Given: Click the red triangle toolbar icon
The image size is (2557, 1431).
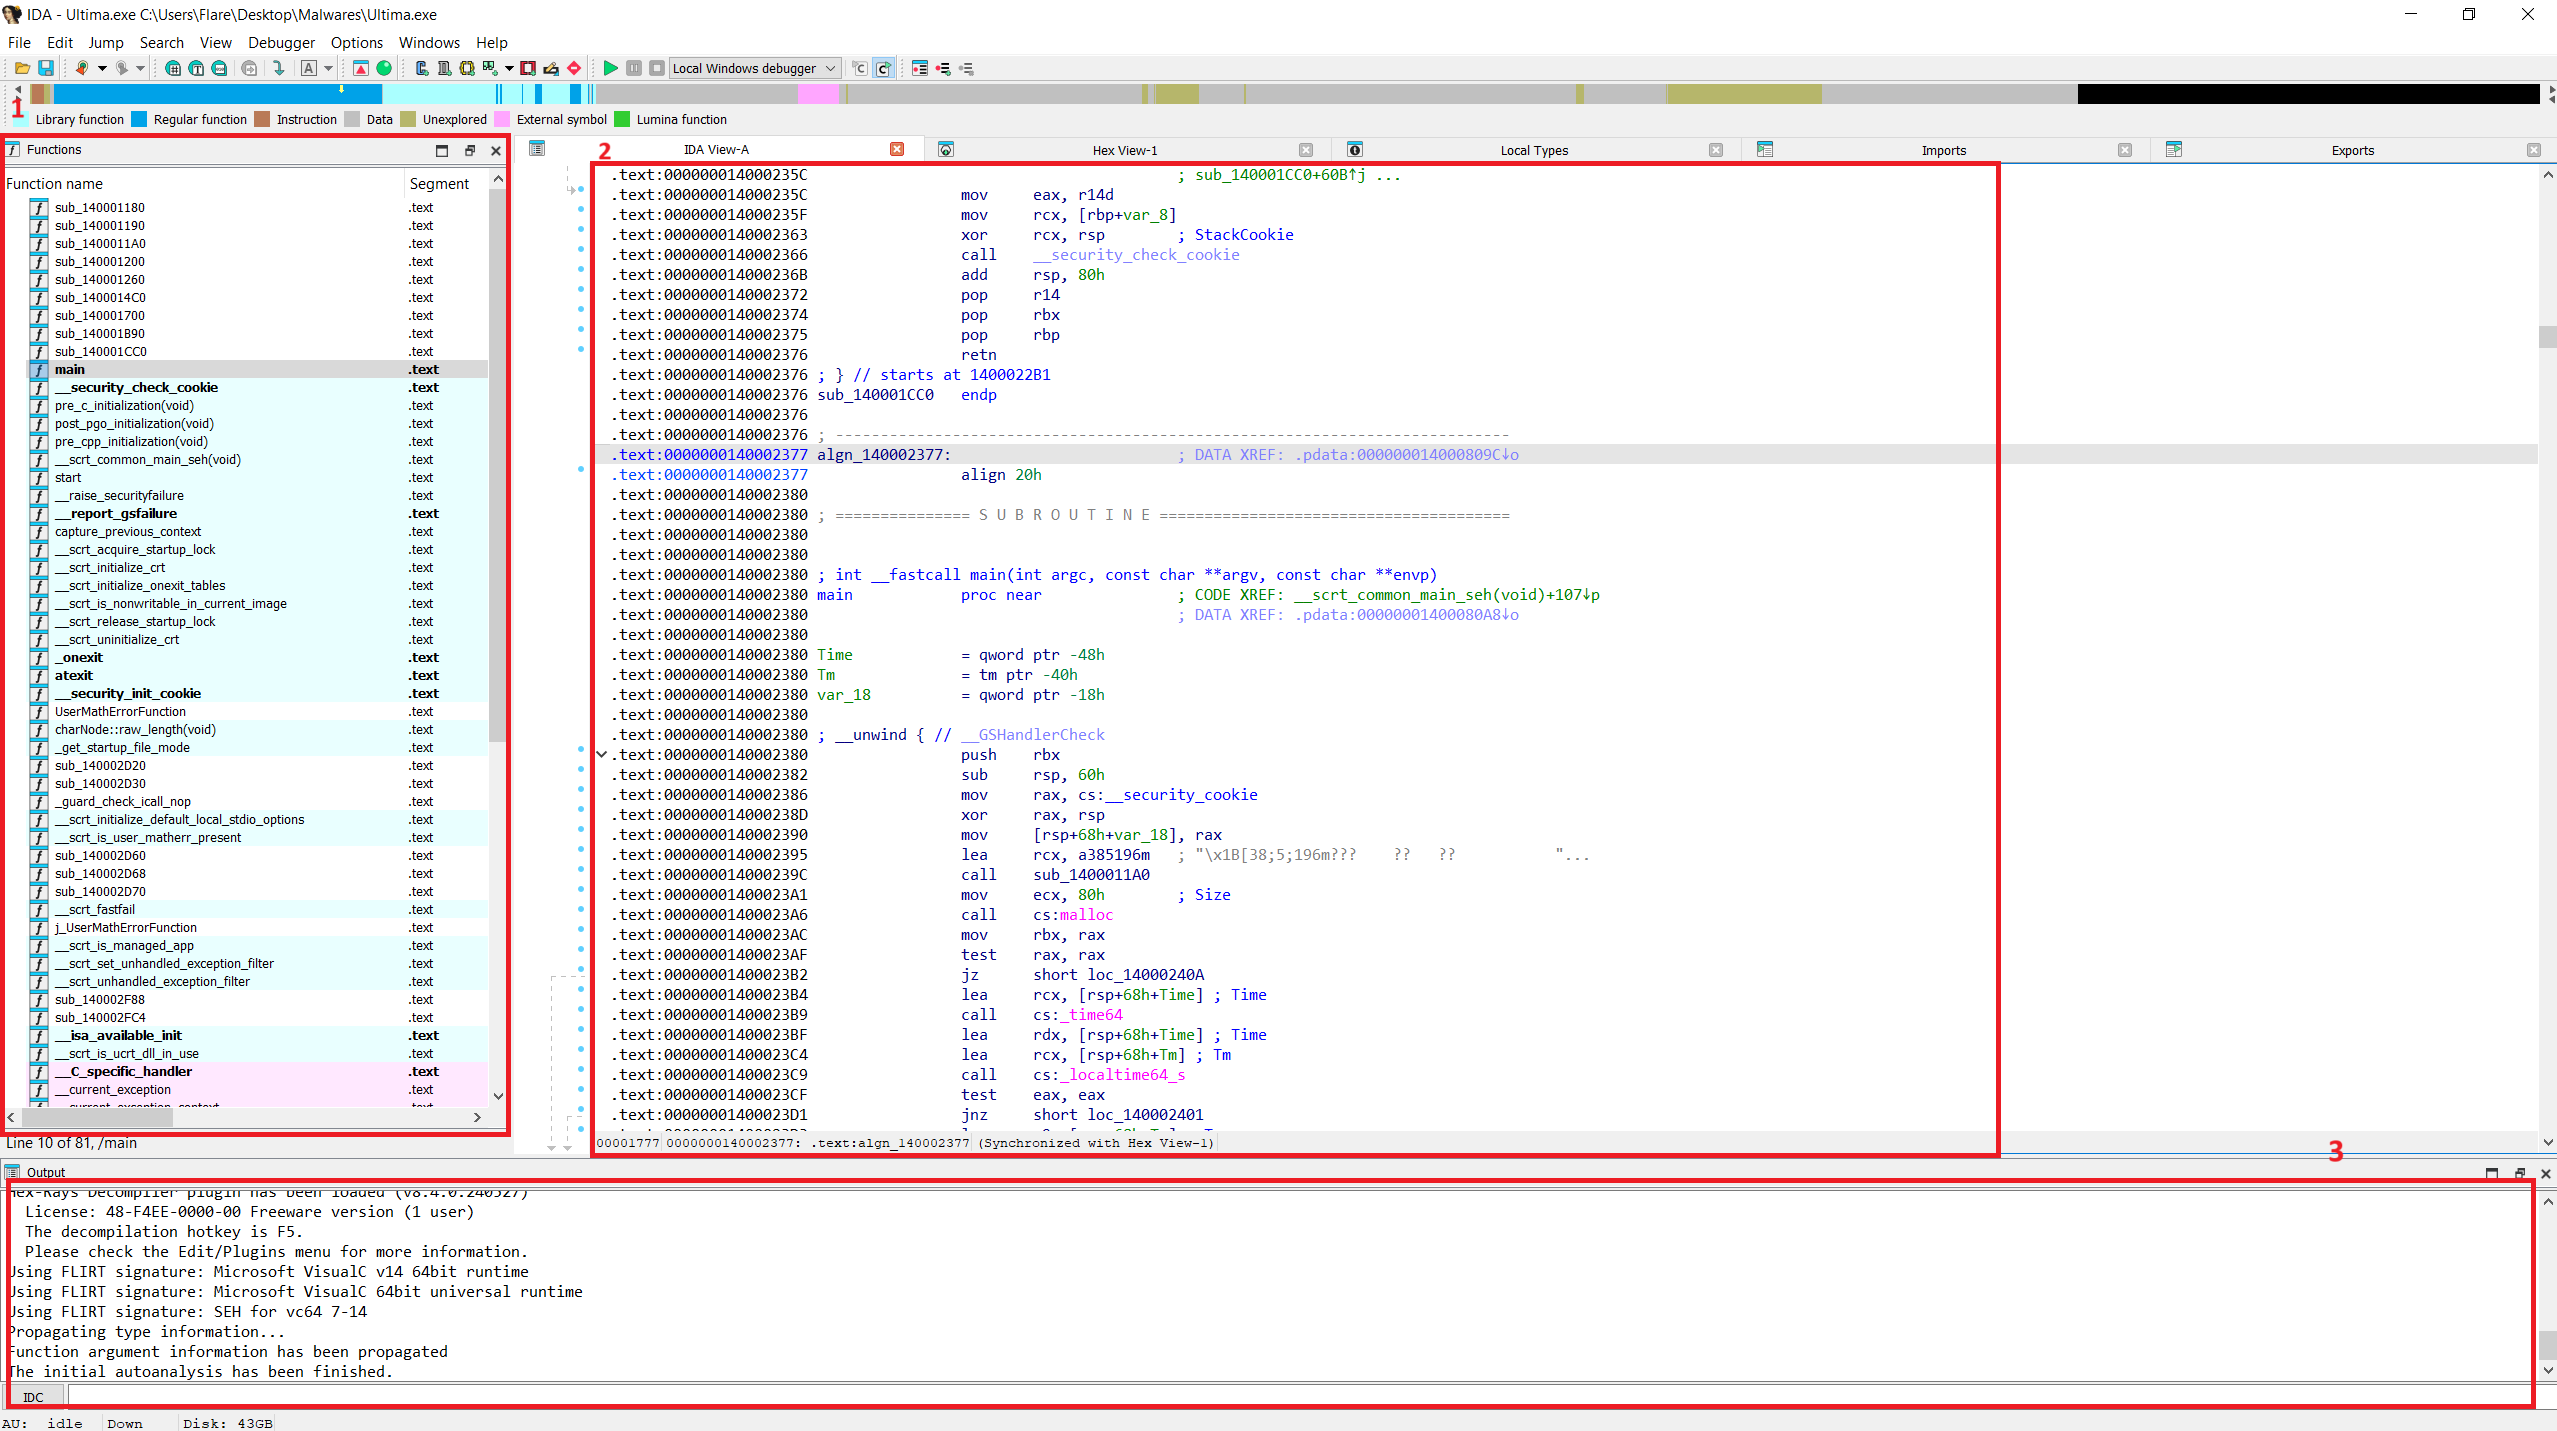Looking at the screenshot, I should pos(361,68).
